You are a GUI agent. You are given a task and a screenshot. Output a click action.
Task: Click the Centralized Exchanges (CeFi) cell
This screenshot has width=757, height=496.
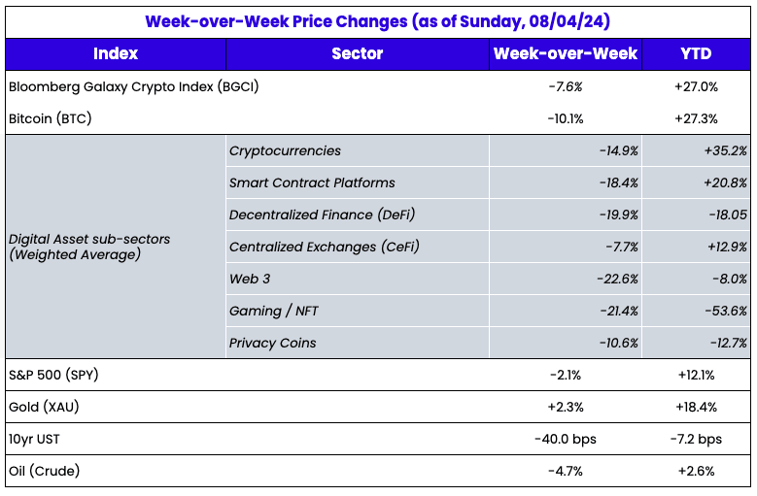[324, 247]
